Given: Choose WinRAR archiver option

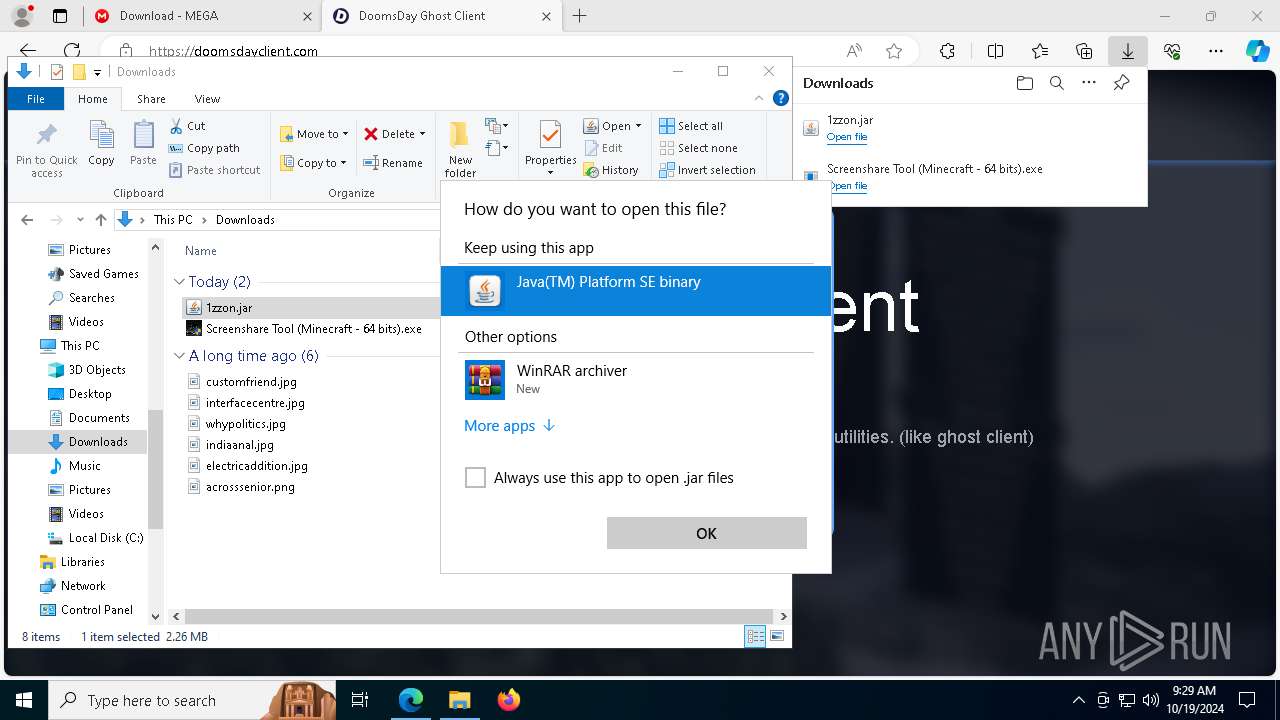Looking at the screenshot, I should (x=636, y=380).
